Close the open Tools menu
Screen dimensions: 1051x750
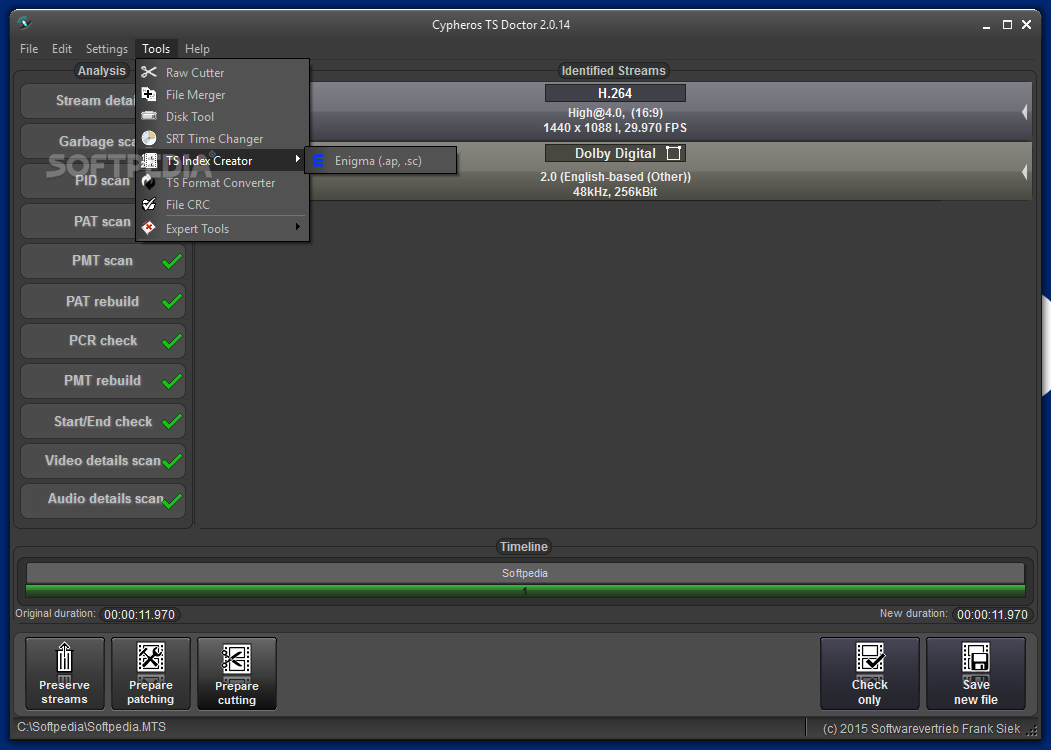[x=156, y=49]
